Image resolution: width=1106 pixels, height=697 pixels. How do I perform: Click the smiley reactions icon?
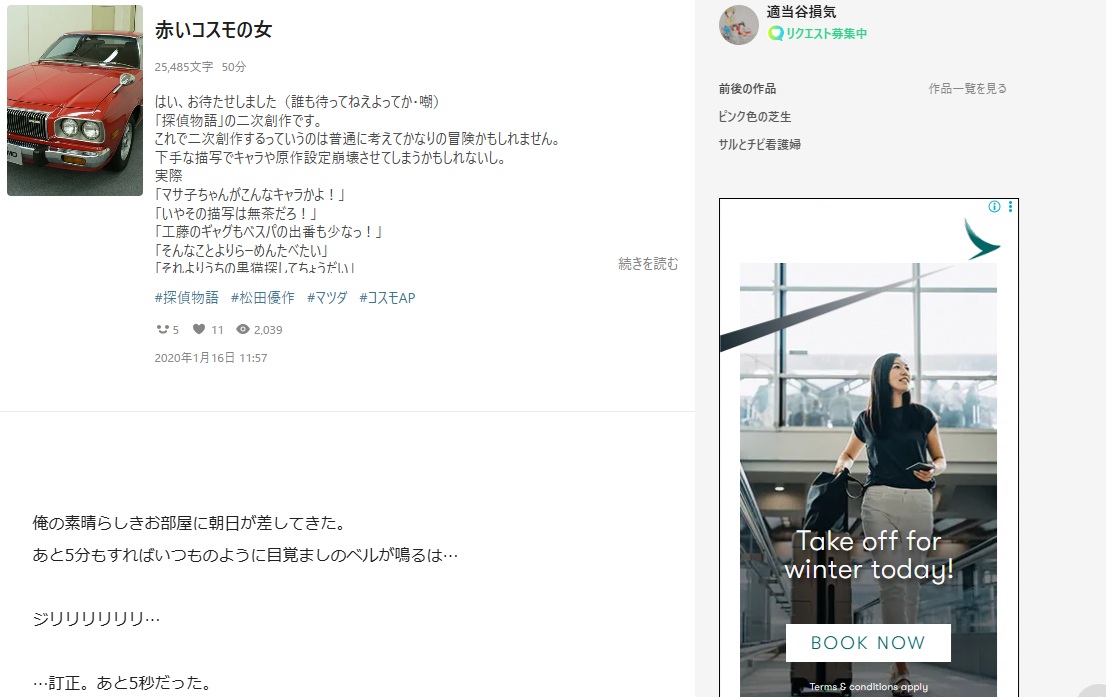click(x=162, y=329)
